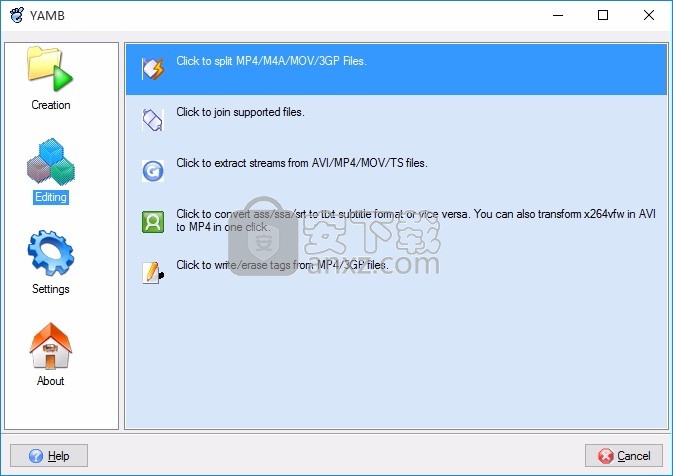673x476 pixels.
Task: Open Help with the Help button
Action: pos(49,455)
